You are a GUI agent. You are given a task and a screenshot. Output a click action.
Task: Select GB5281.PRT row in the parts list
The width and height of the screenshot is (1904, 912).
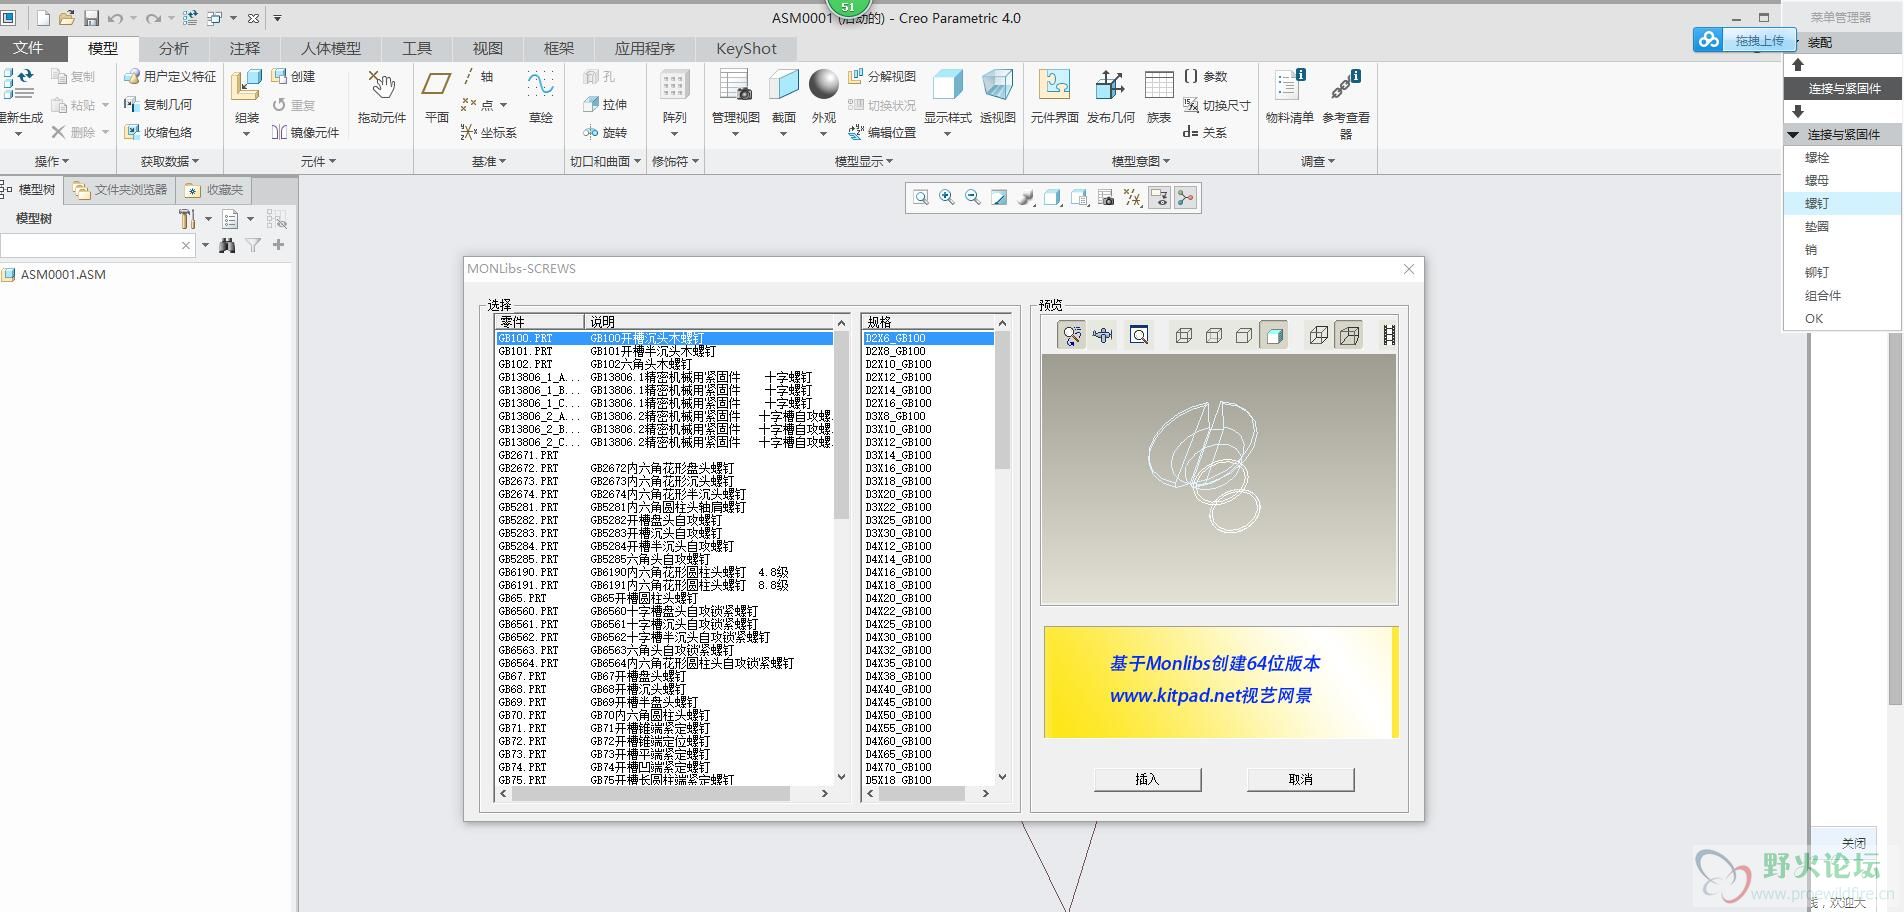pyautogui.click(x=664, y=507)
